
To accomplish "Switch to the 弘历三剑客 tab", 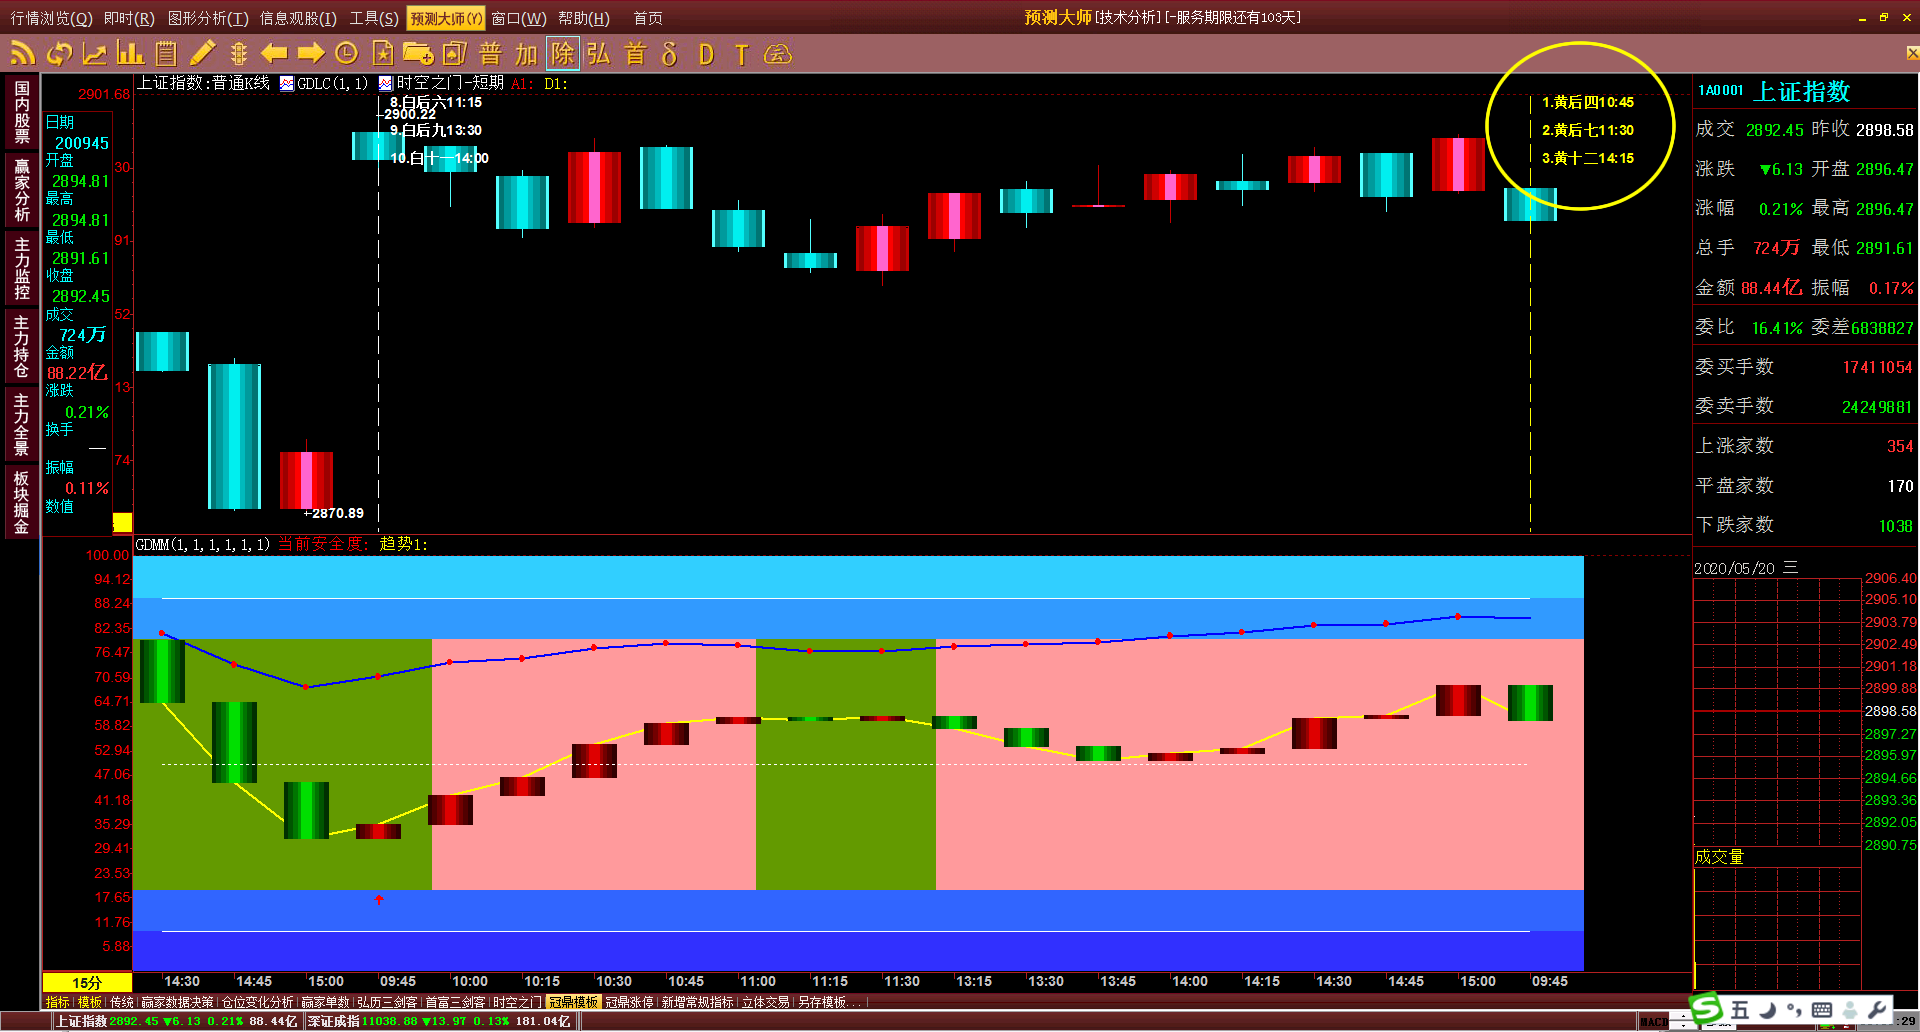I will [387, 1002].
